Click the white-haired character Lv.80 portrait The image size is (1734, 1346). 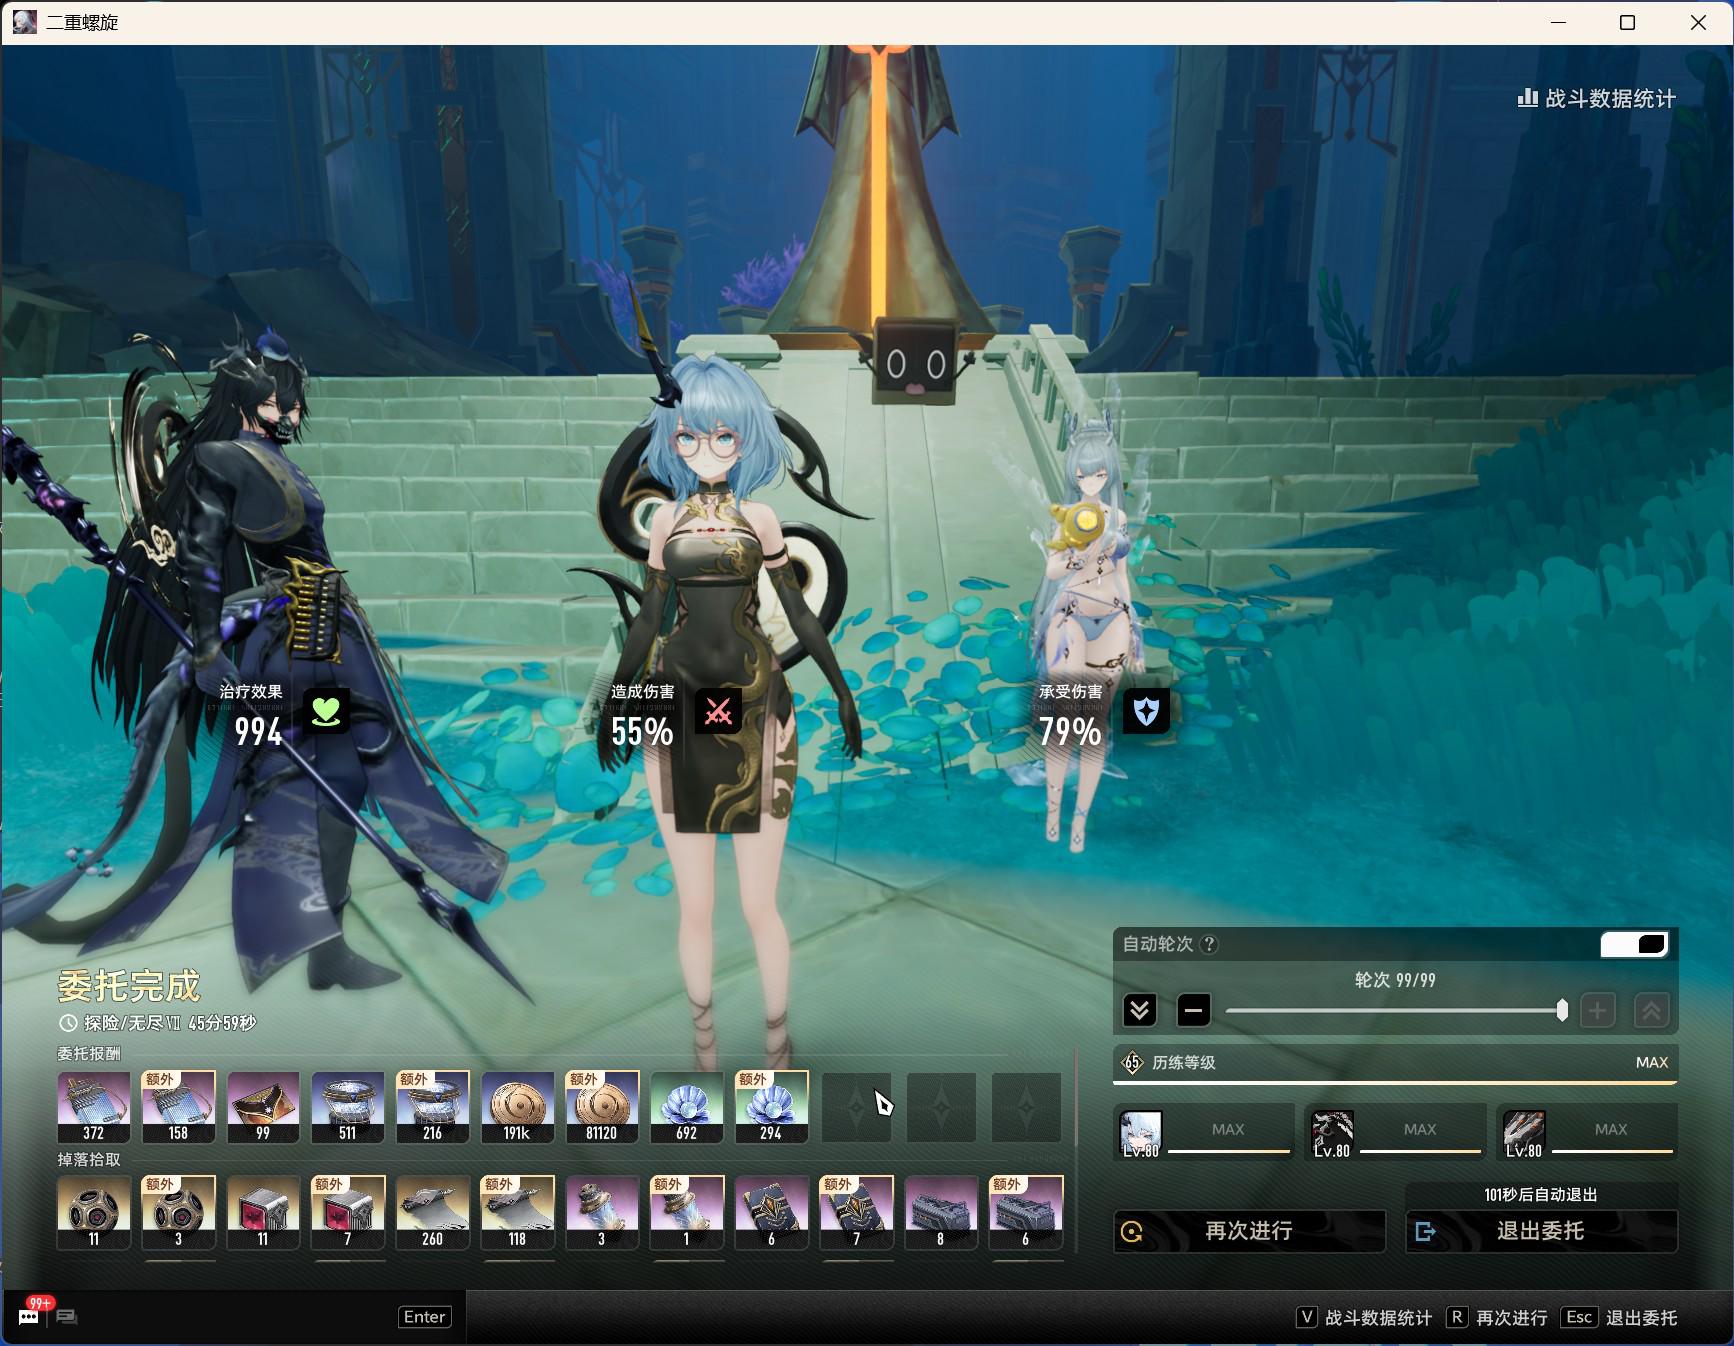1140,1133
